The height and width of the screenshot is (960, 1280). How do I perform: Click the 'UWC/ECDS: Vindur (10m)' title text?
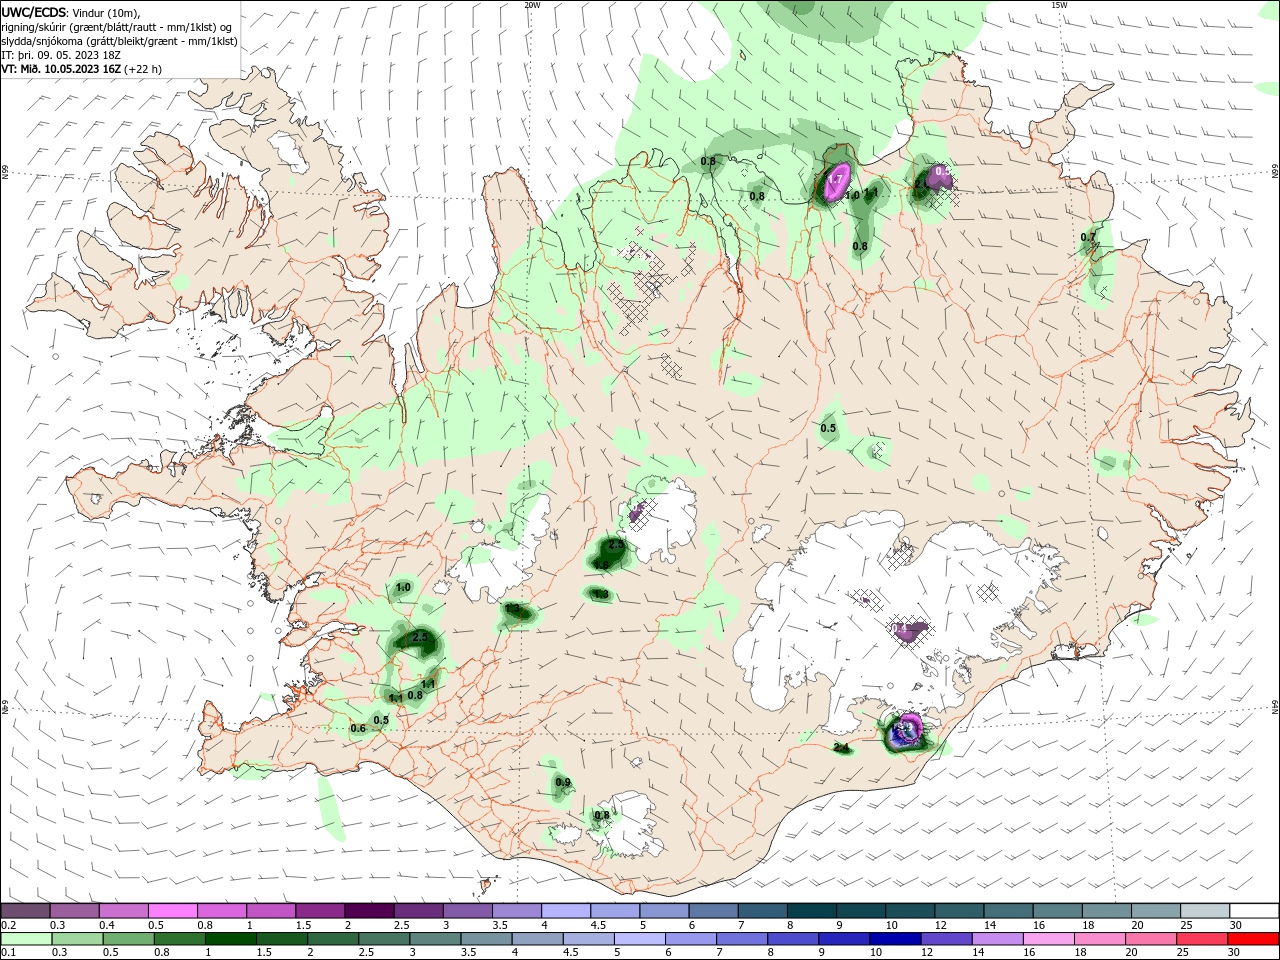click(71, 12)
